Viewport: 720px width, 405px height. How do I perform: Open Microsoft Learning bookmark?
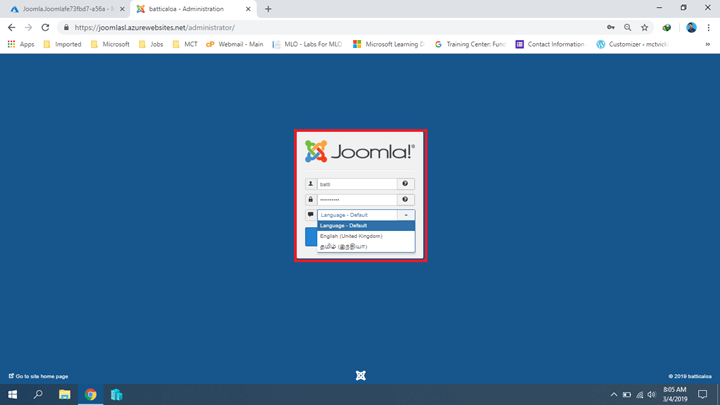[x=389, y=44]
